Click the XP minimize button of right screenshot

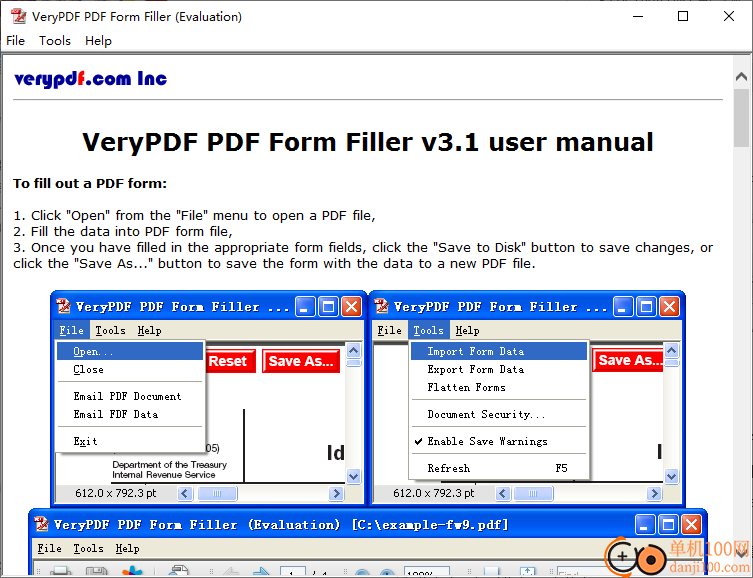pyautogui.click(x=622, y=307)
